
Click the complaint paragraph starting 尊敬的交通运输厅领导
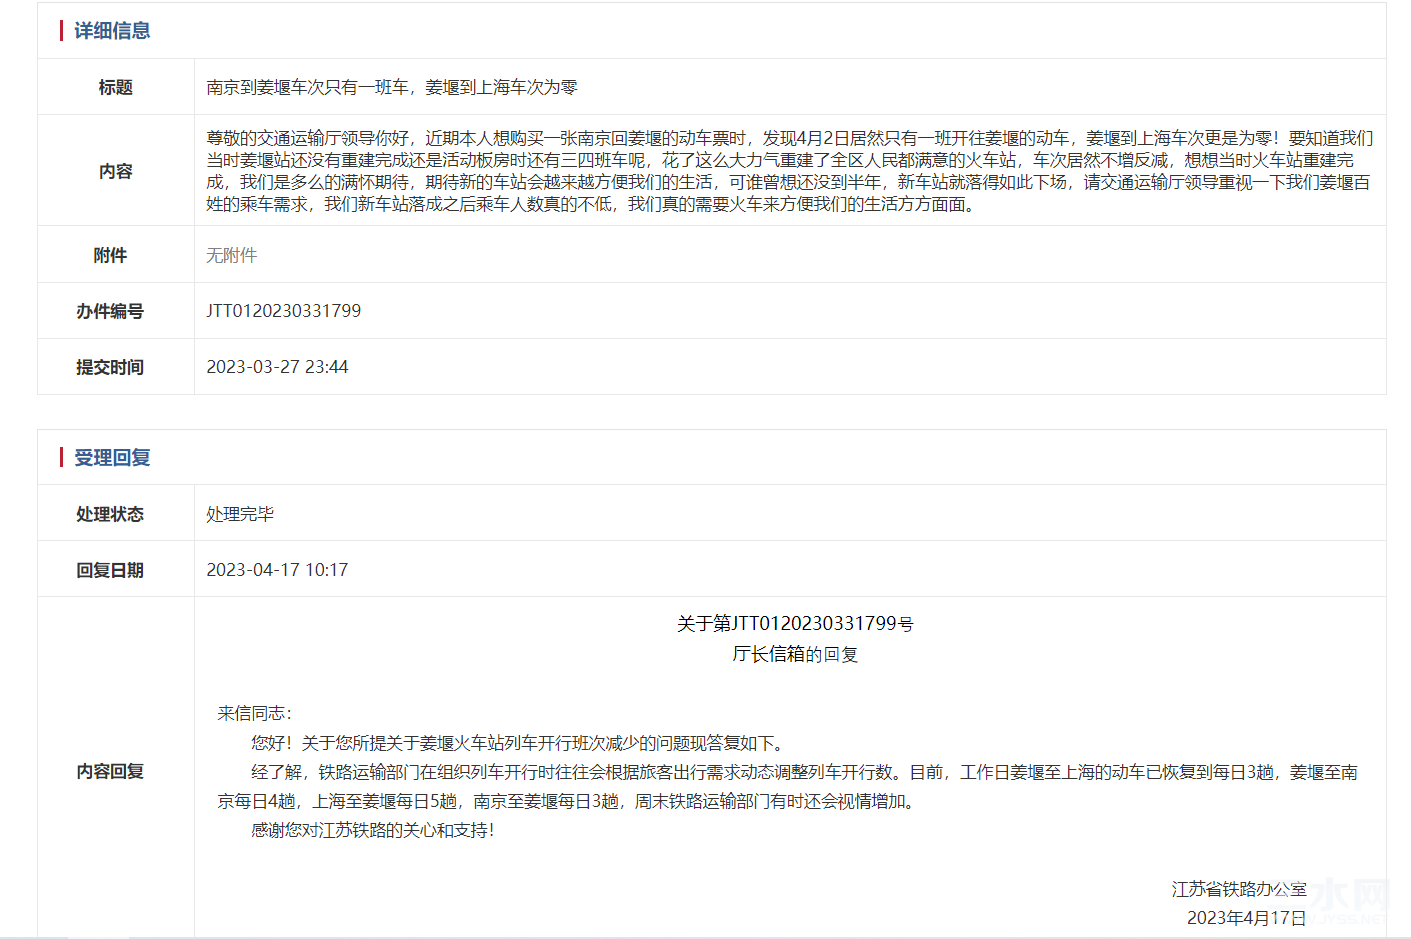pos(790,171)
